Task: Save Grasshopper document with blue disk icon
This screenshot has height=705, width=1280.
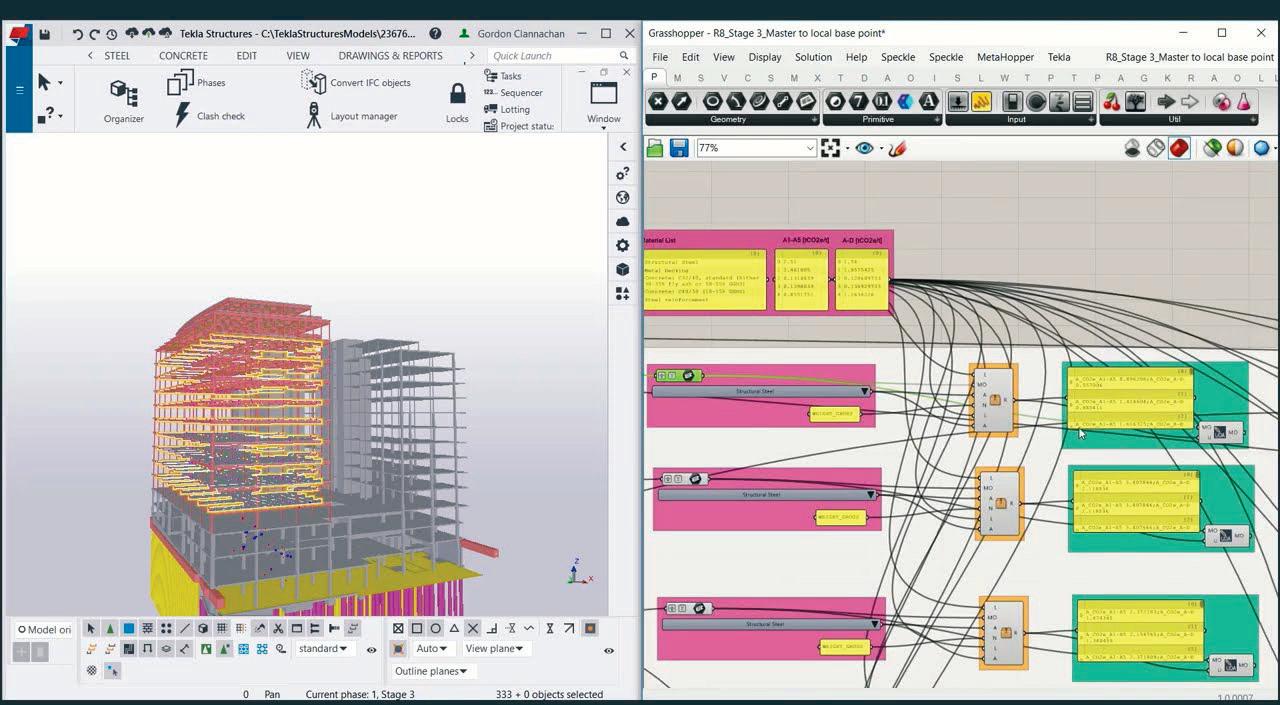Action: pyautogui.click(x=679, y=148)
